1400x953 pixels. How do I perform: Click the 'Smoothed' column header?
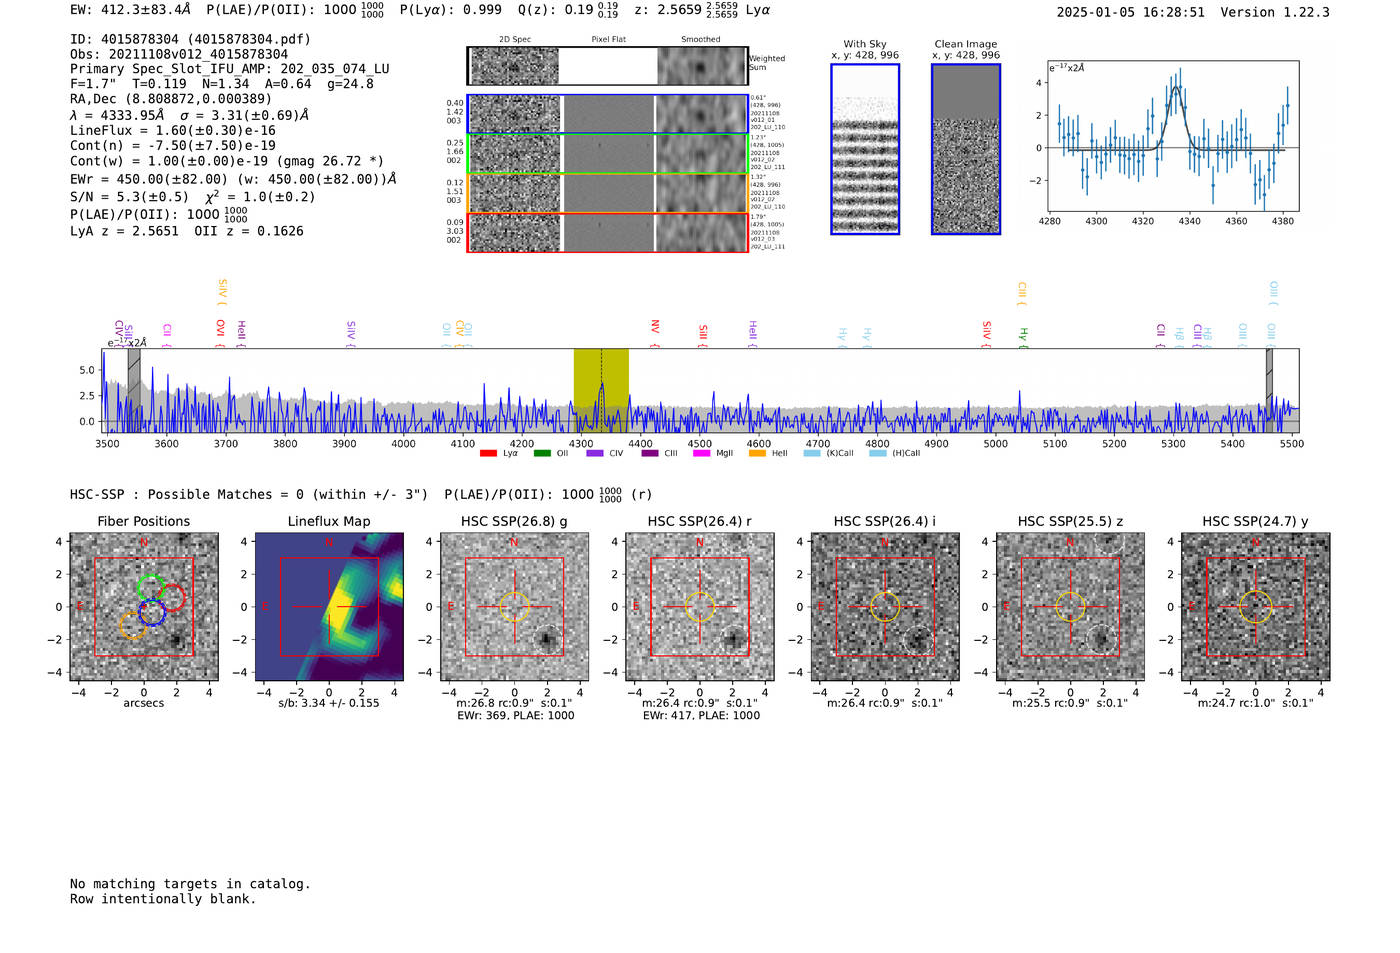click(701, 40)
